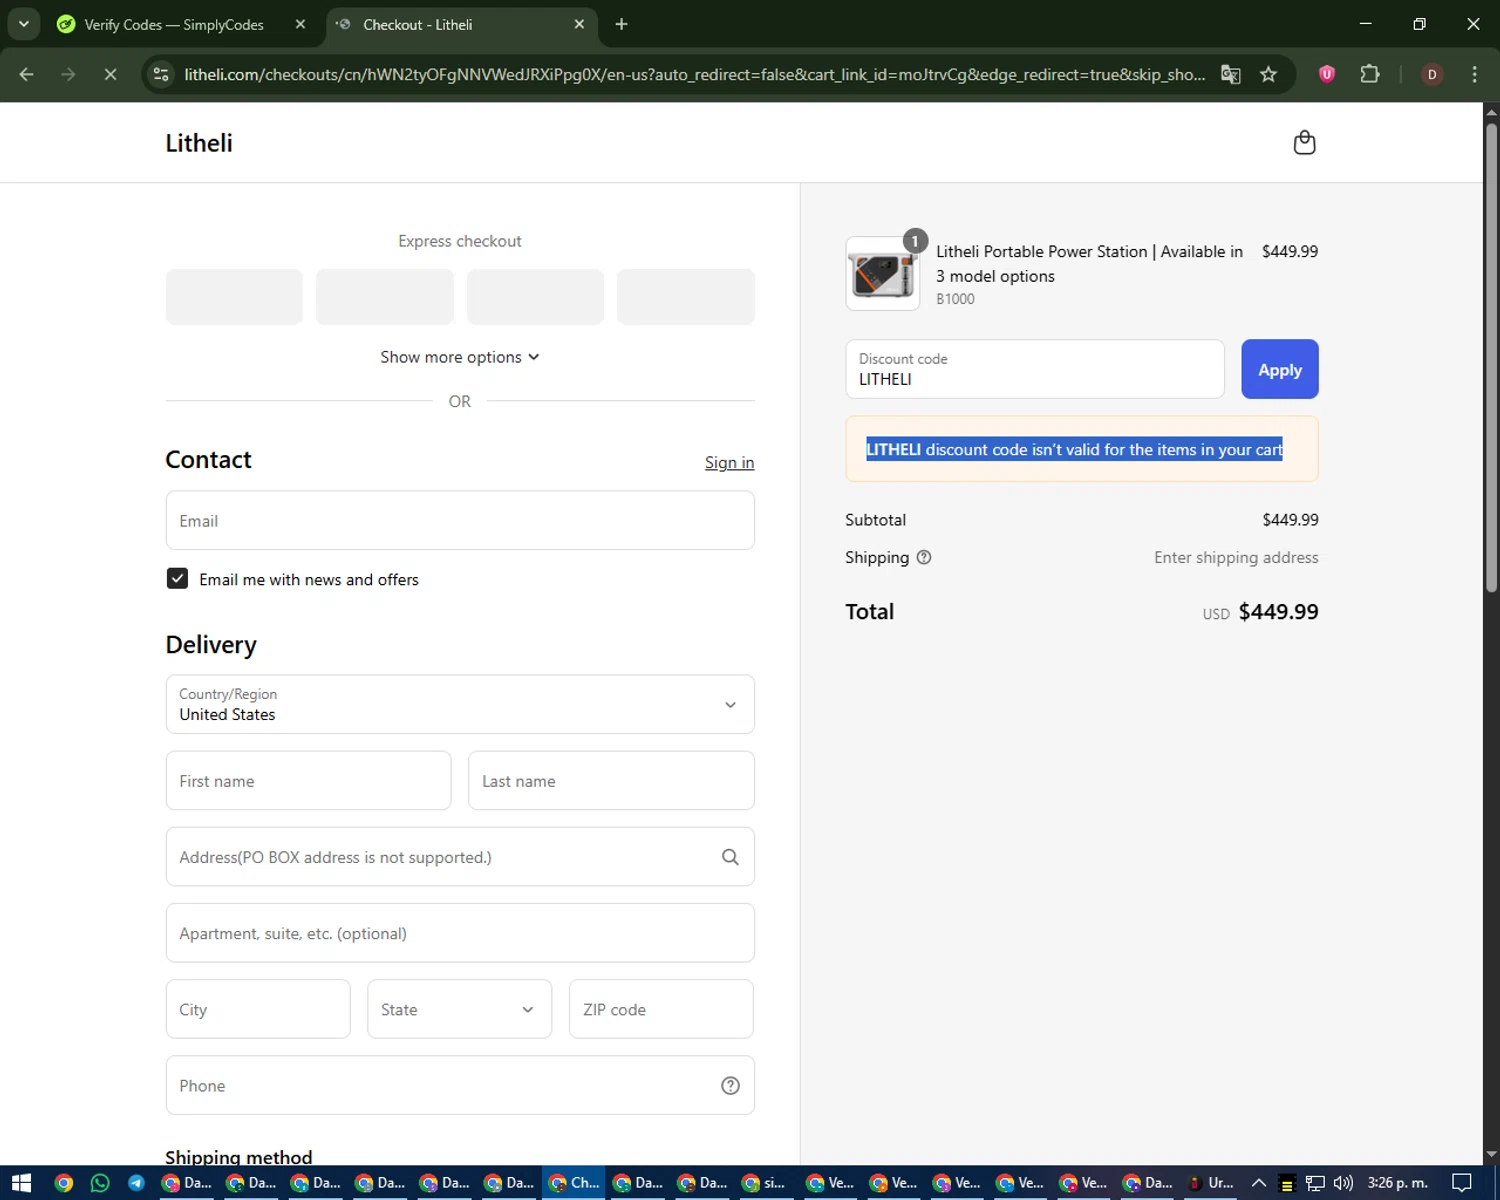Click the second express checkout button
The width and height of the screenshot is (1500, 1200).
[x=385, y=297]
